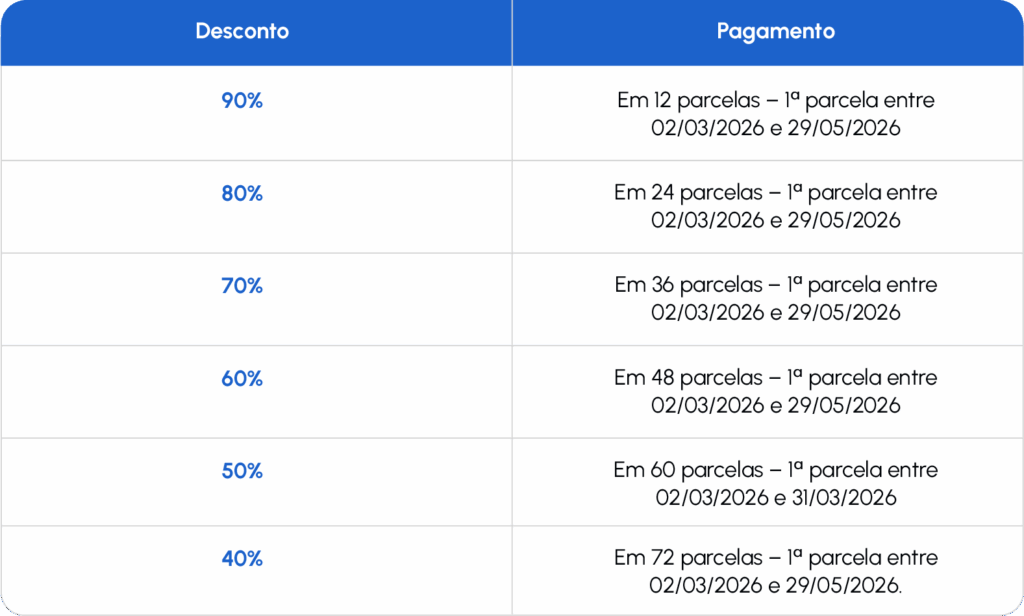Select the "Em 48 parcelas" text line
1024x616 pixels.
[x=775, y=378]
